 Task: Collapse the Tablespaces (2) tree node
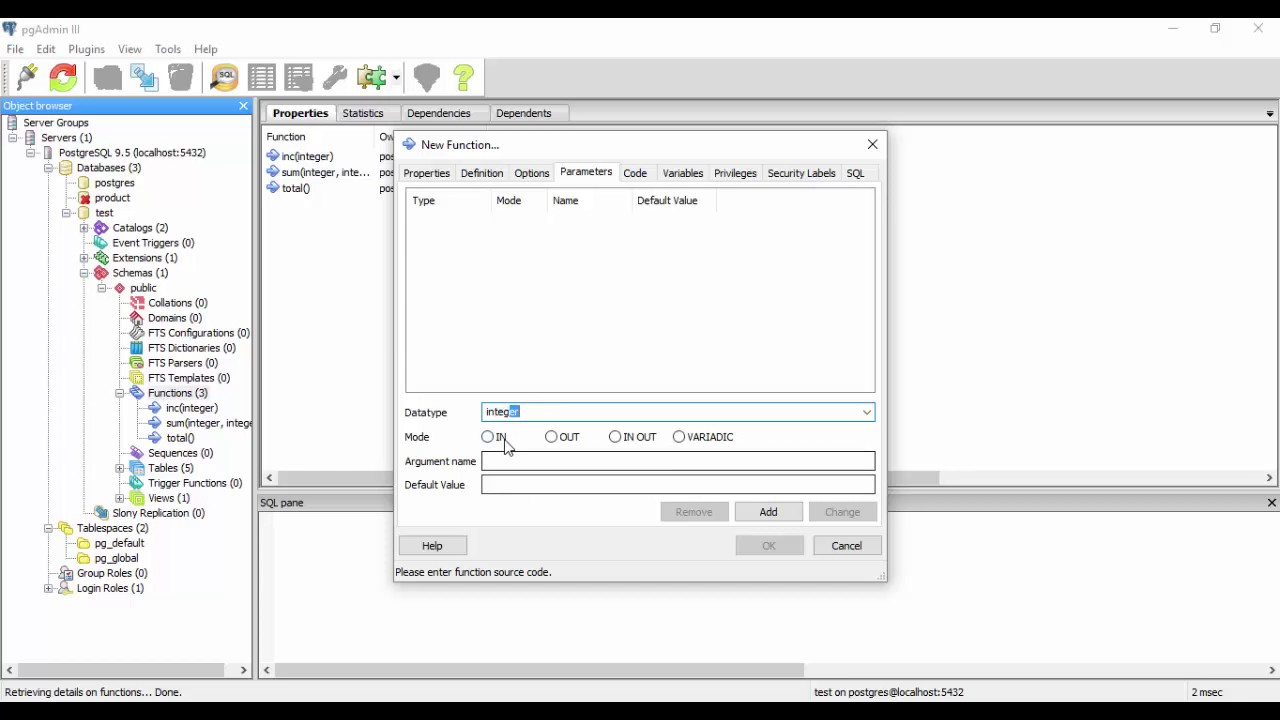tap(48, 528)
